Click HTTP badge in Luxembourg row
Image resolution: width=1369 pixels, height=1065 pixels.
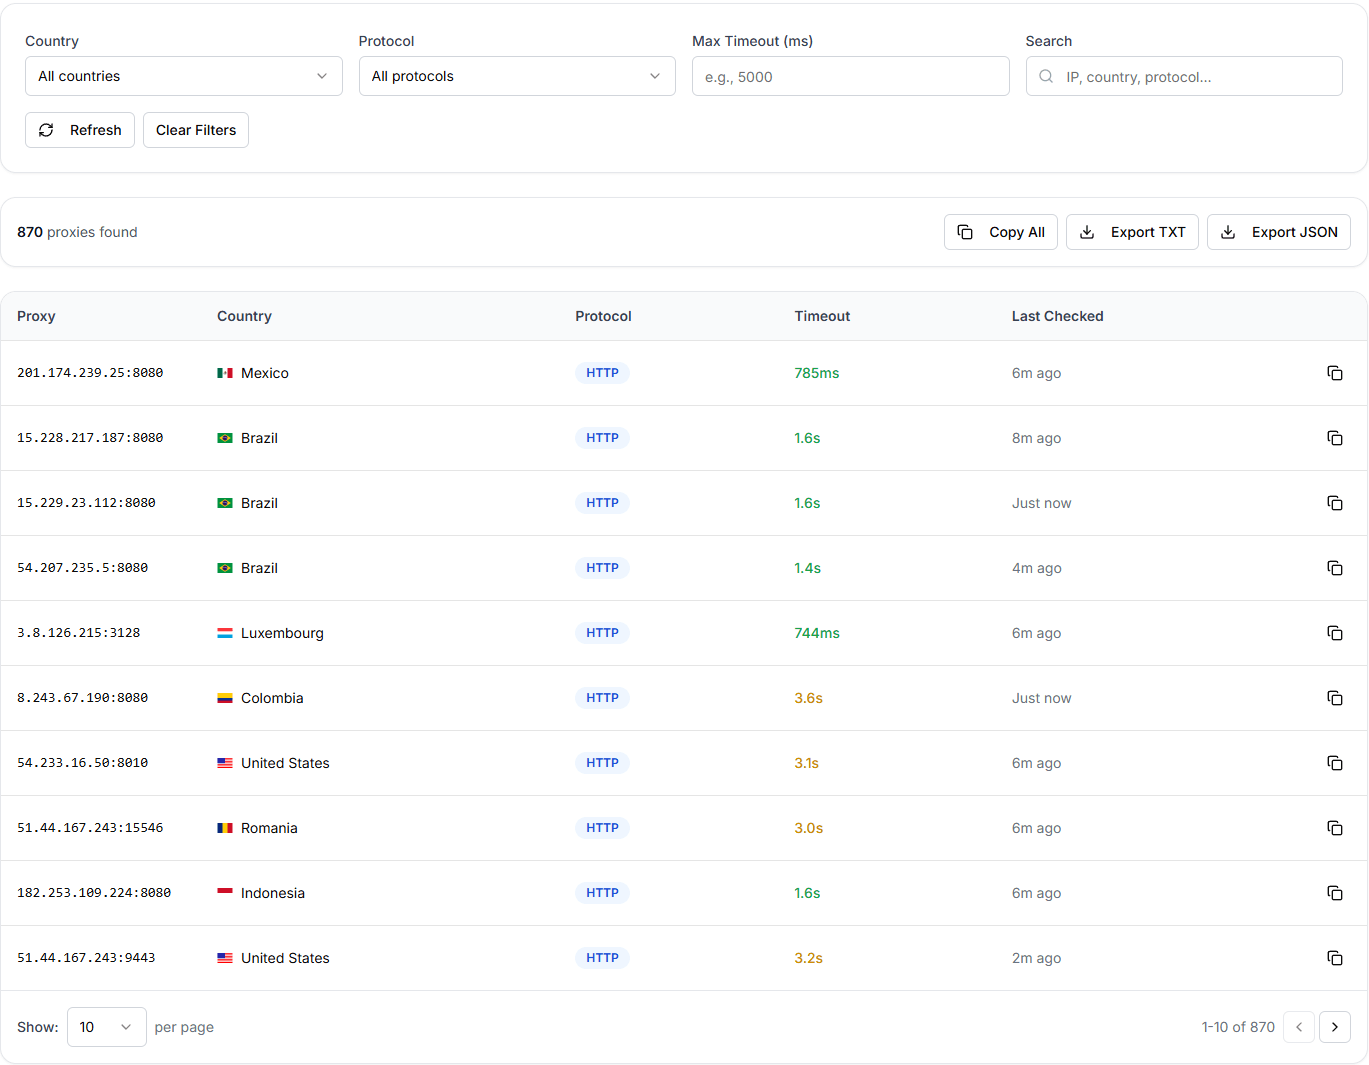coord(602,633)
